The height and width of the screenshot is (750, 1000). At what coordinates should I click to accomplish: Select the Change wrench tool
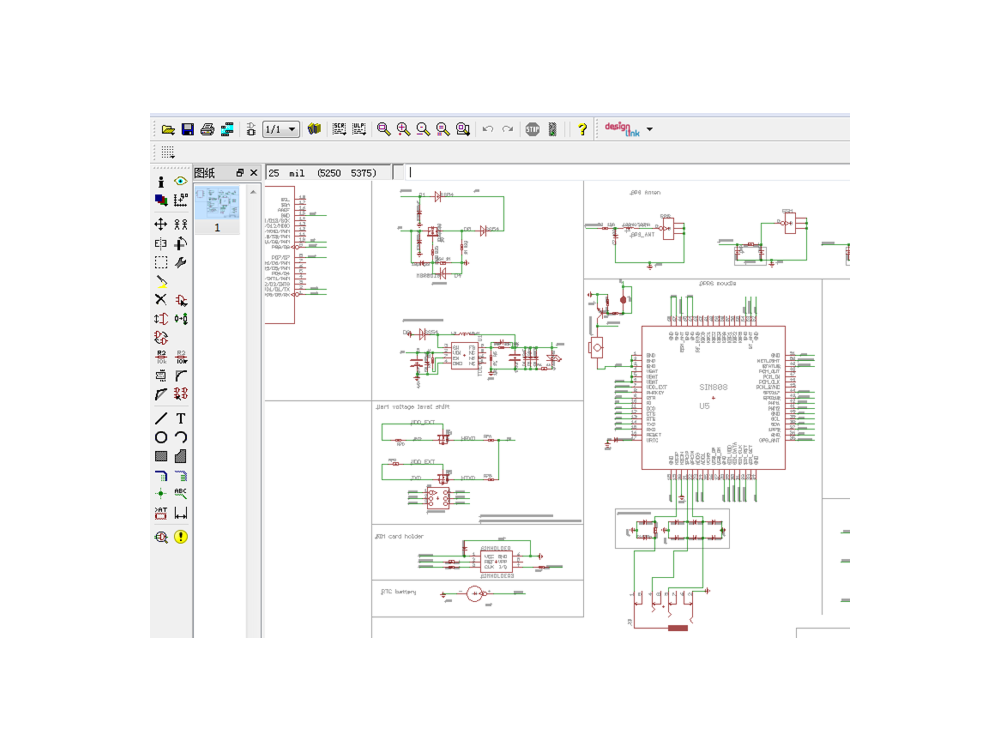click(181, 263)
